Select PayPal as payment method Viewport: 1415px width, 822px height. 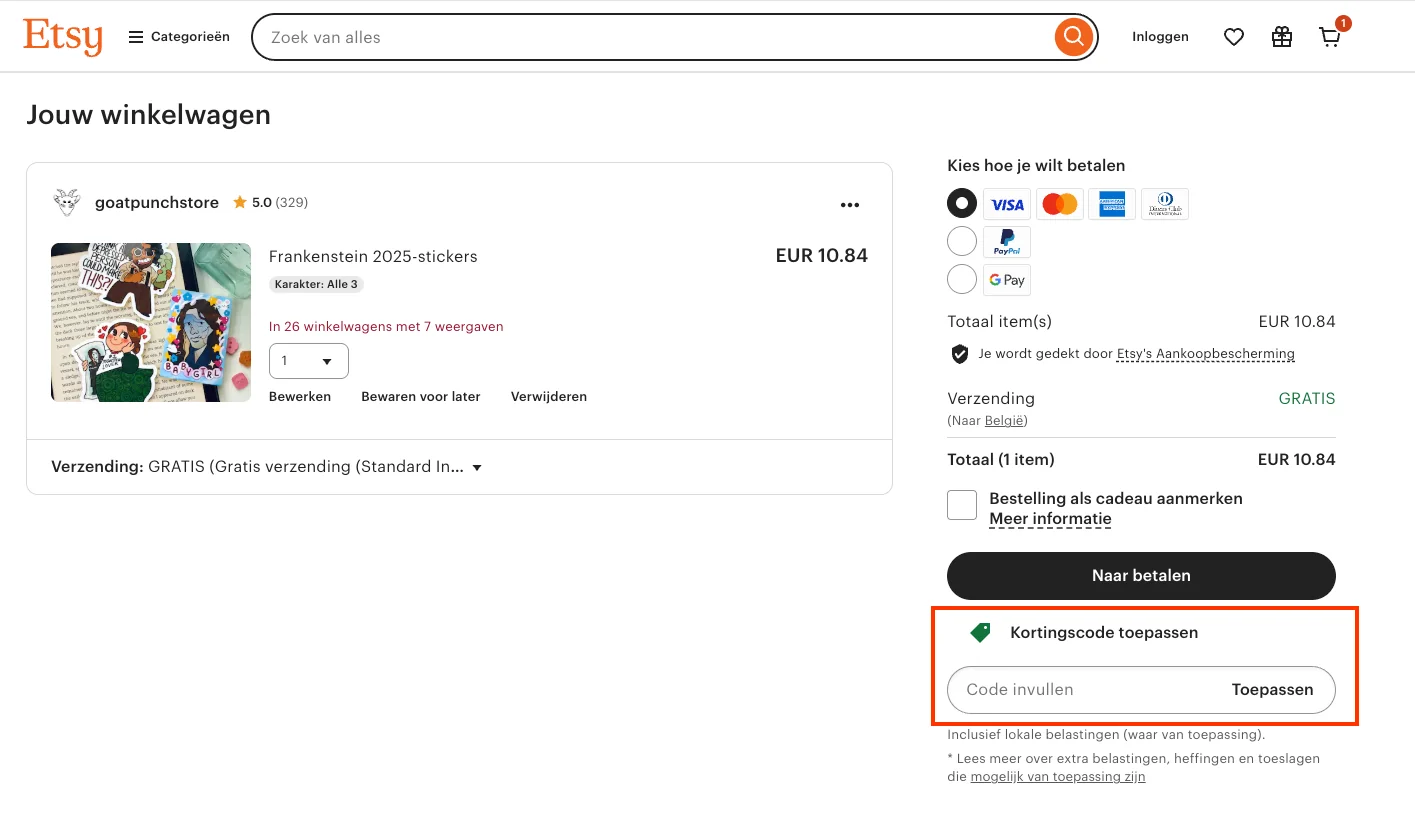coord(961,241)
